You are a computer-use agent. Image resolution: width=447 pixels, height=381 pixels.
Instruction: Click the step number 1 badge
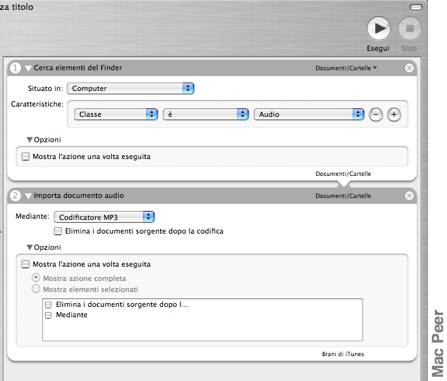[15, 68]
